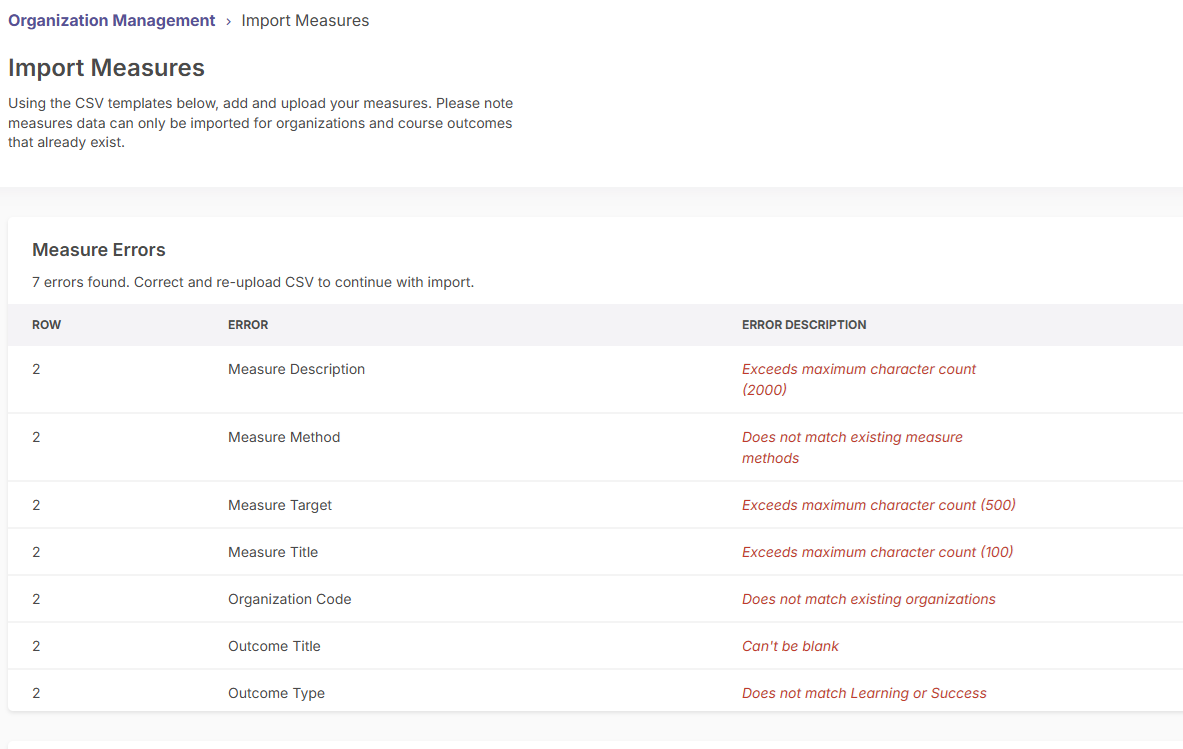
Task: Click the 'Exceeds maximum character count (2000)' error
Action: tap(858, 379)
